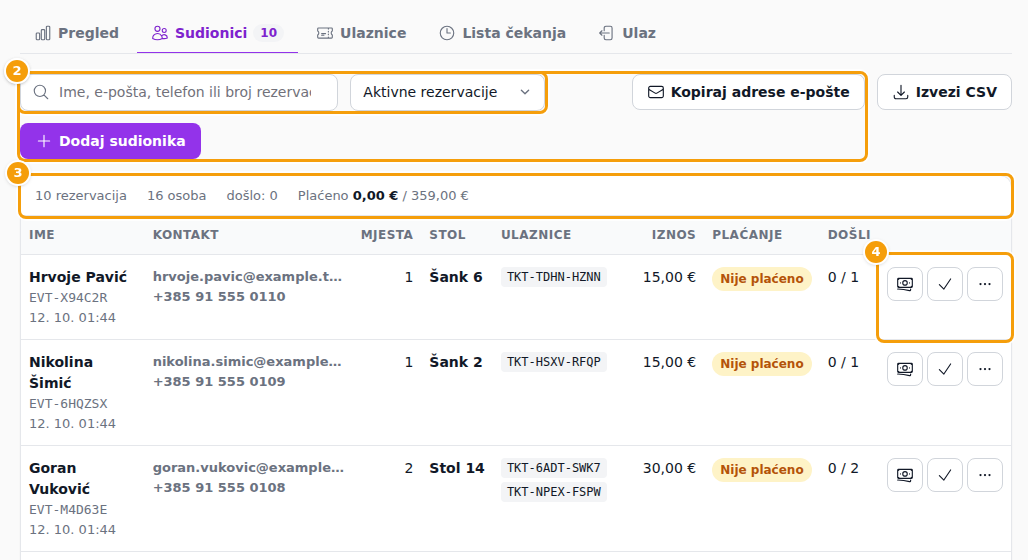The image size is (1028, 560).
Task: Click the clock icon beside Lista čekanja
Action: coord(446,33)
